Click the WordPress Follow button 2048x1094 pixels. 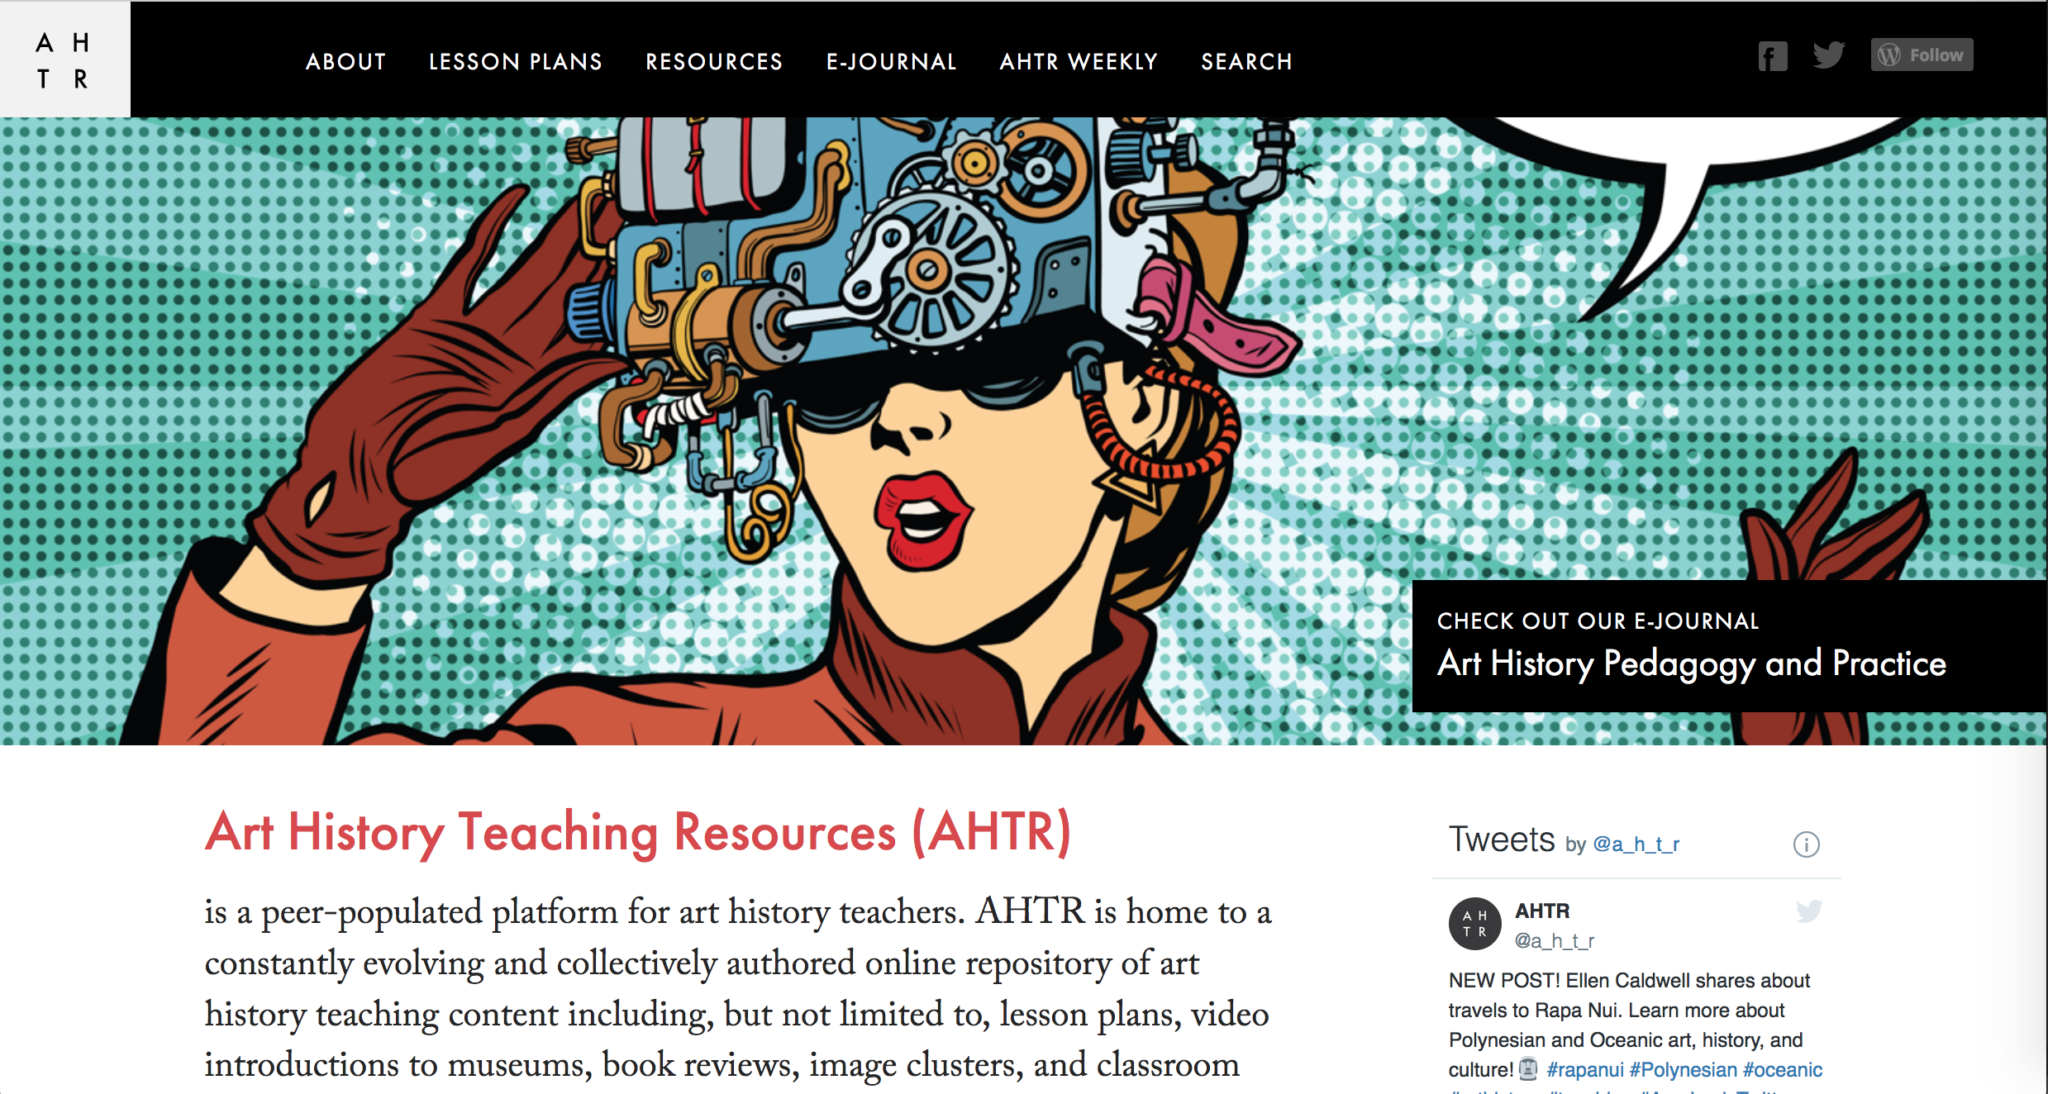click(x=1922, y=55)
